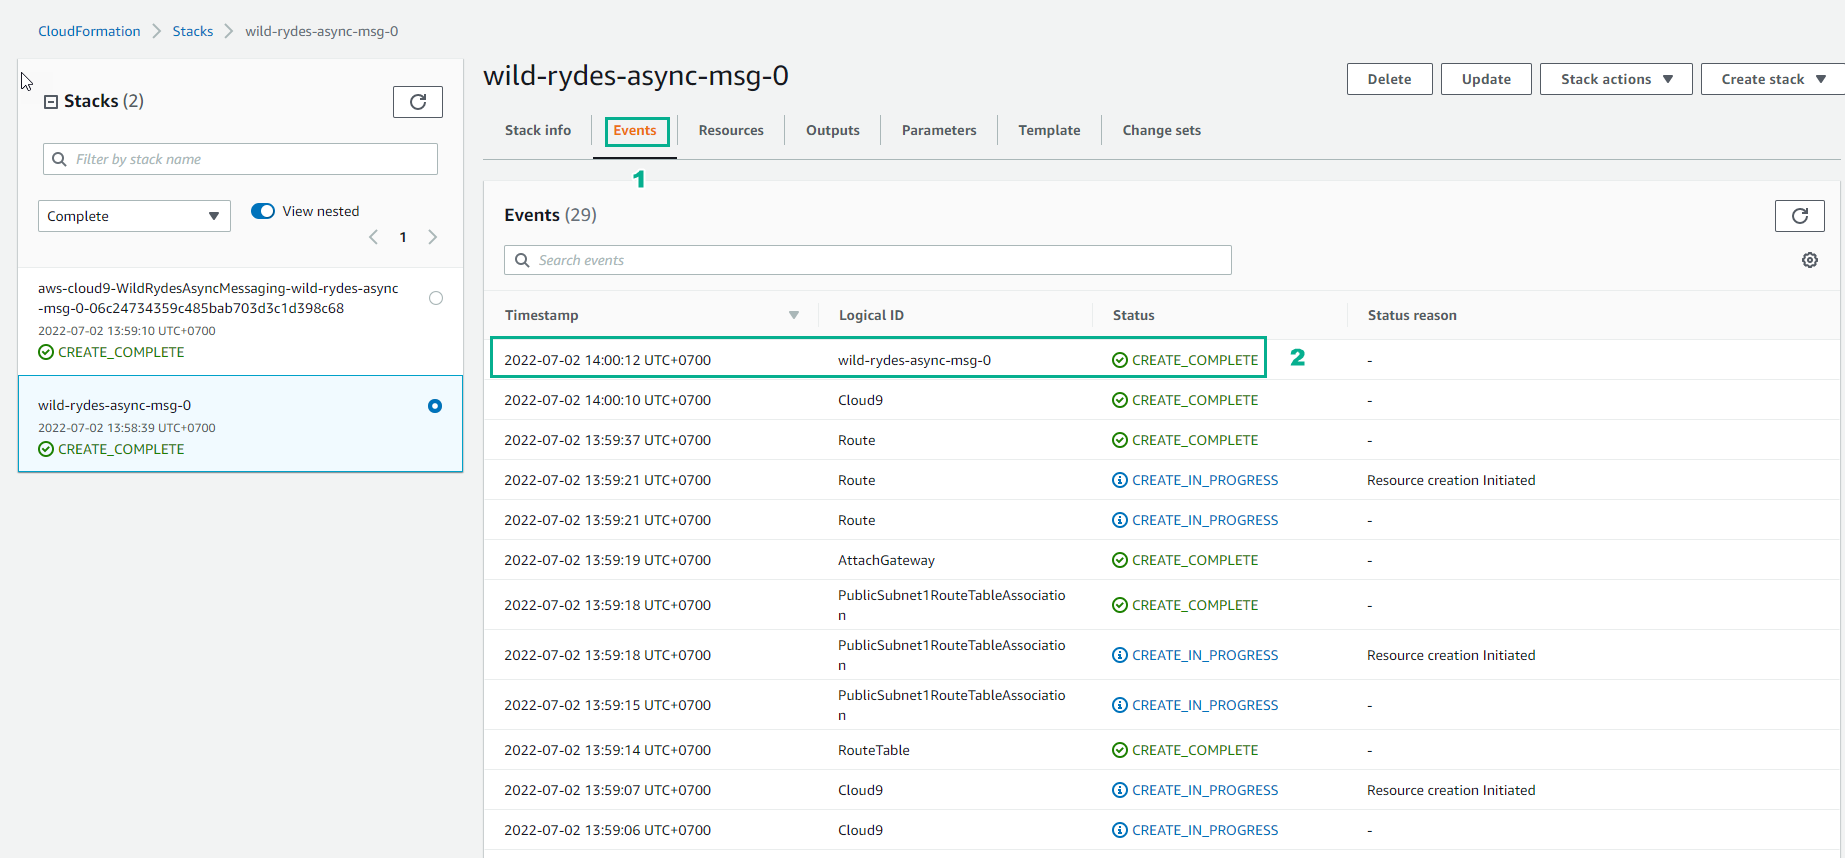Image resolution: width=1845 pixels, height=858 pixels.
Task: Focus the Filter by stack name field
Action: (x=240, y=159)
